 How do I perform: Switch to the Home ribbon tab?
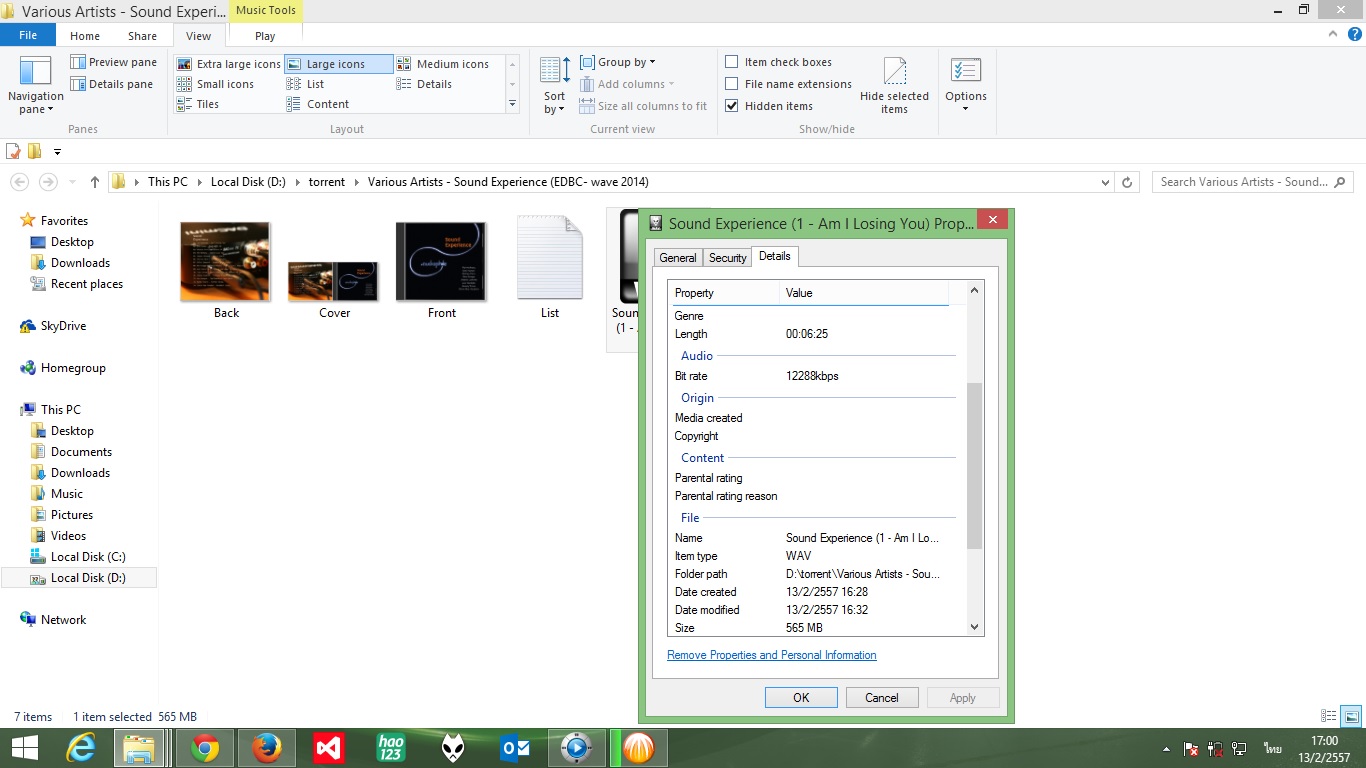tap(85, 36)
